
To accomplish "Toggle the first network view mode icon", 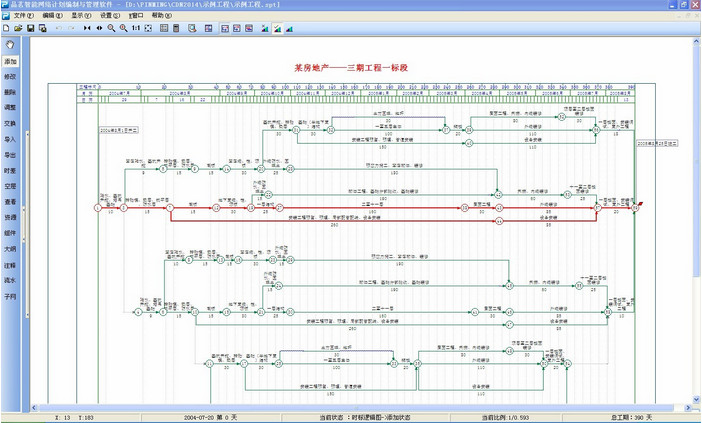I will click(225, 28).
